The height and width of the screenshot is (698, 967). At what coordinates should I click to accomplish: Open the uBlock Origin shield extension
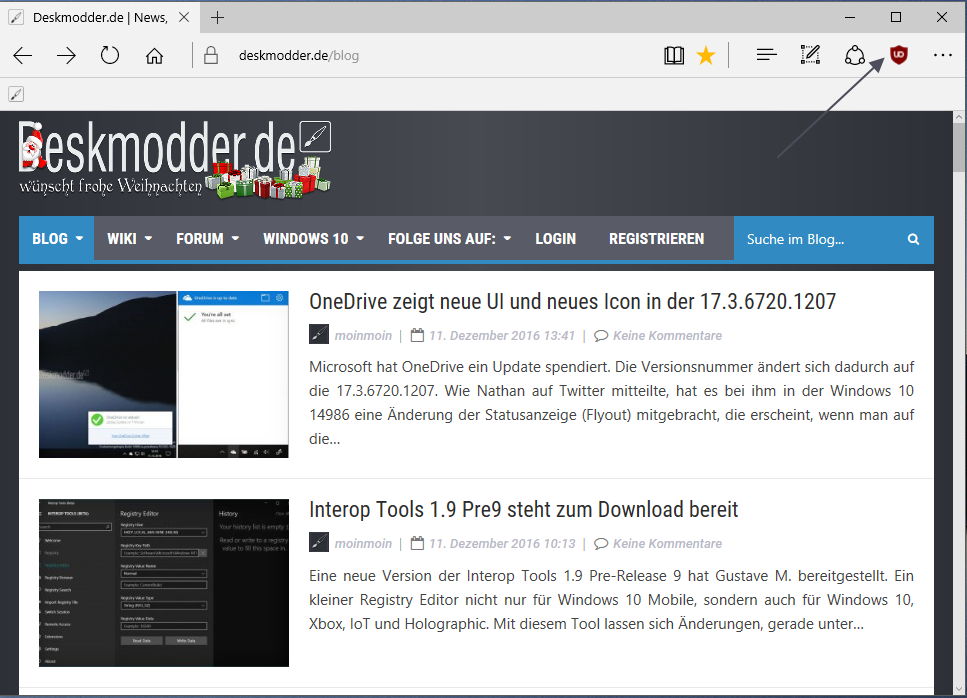tap(899, 55)
